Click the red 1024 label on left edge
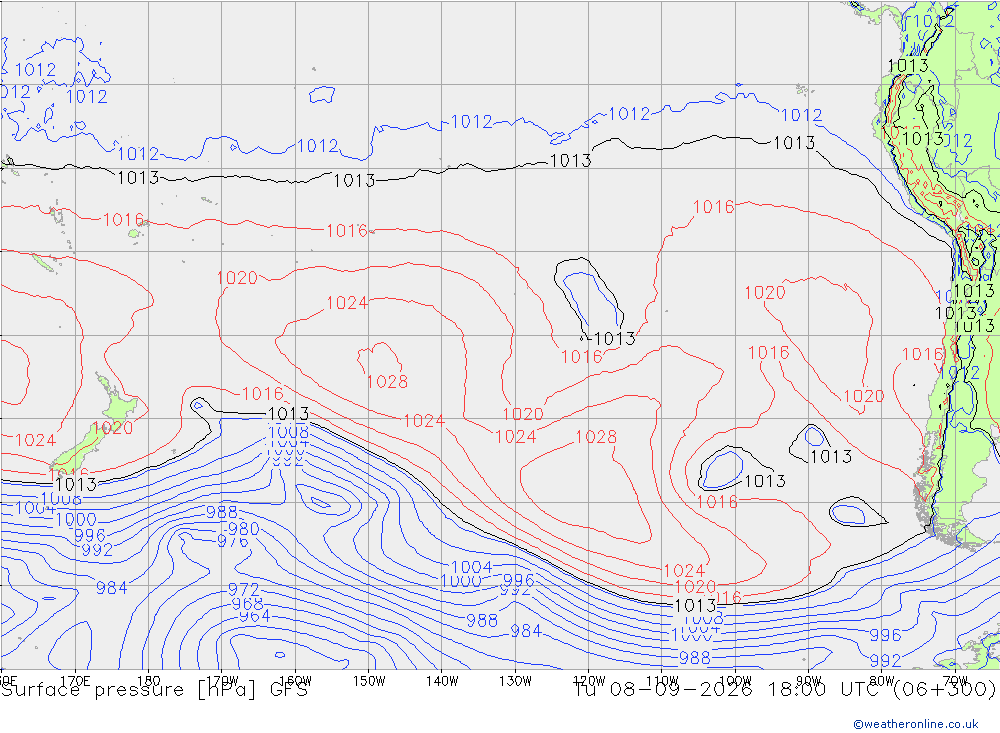1000x733 pixels. tap(35, 440)
